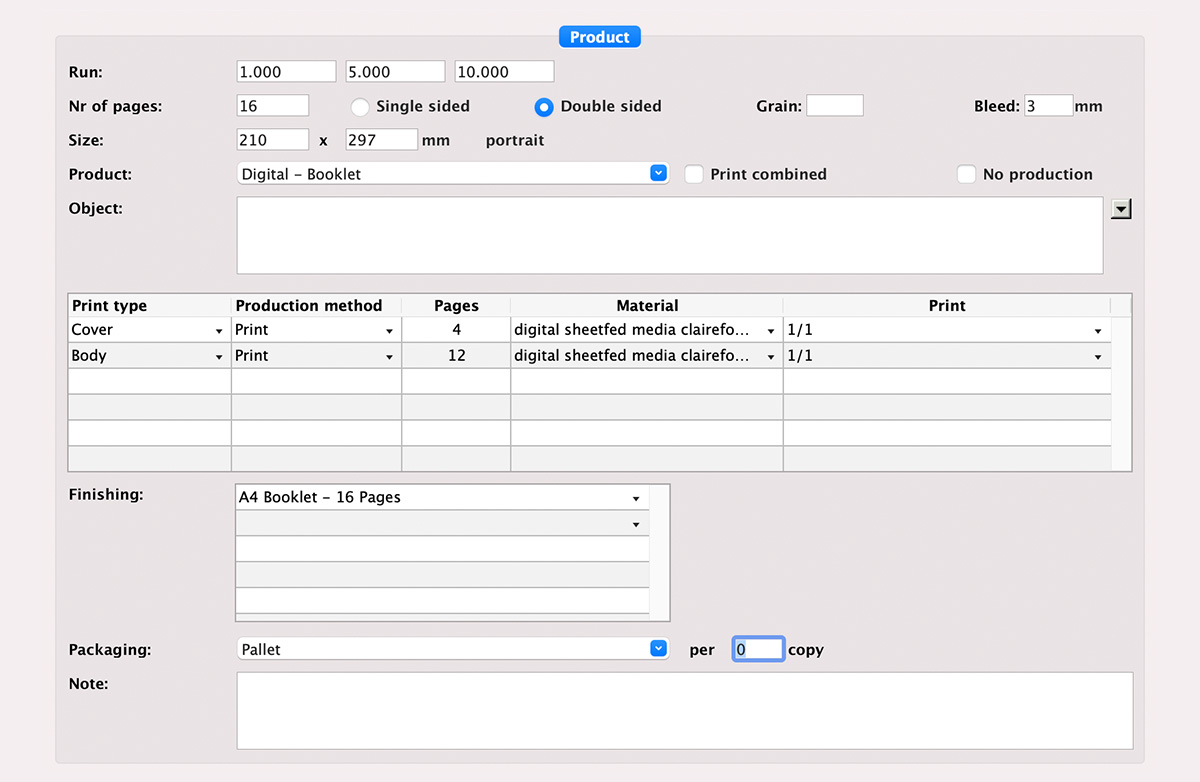Open the Object field arrow button
1200x782 pixels.
(x=1121, y=209)
